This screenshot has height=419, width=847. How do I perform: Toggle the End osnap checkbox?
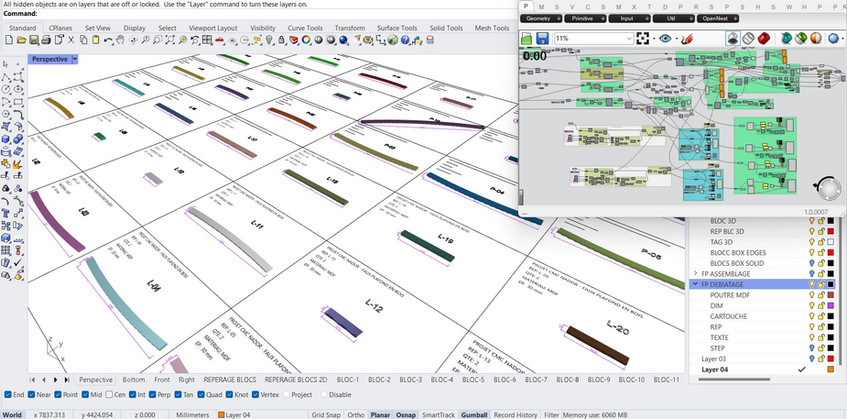8,395
